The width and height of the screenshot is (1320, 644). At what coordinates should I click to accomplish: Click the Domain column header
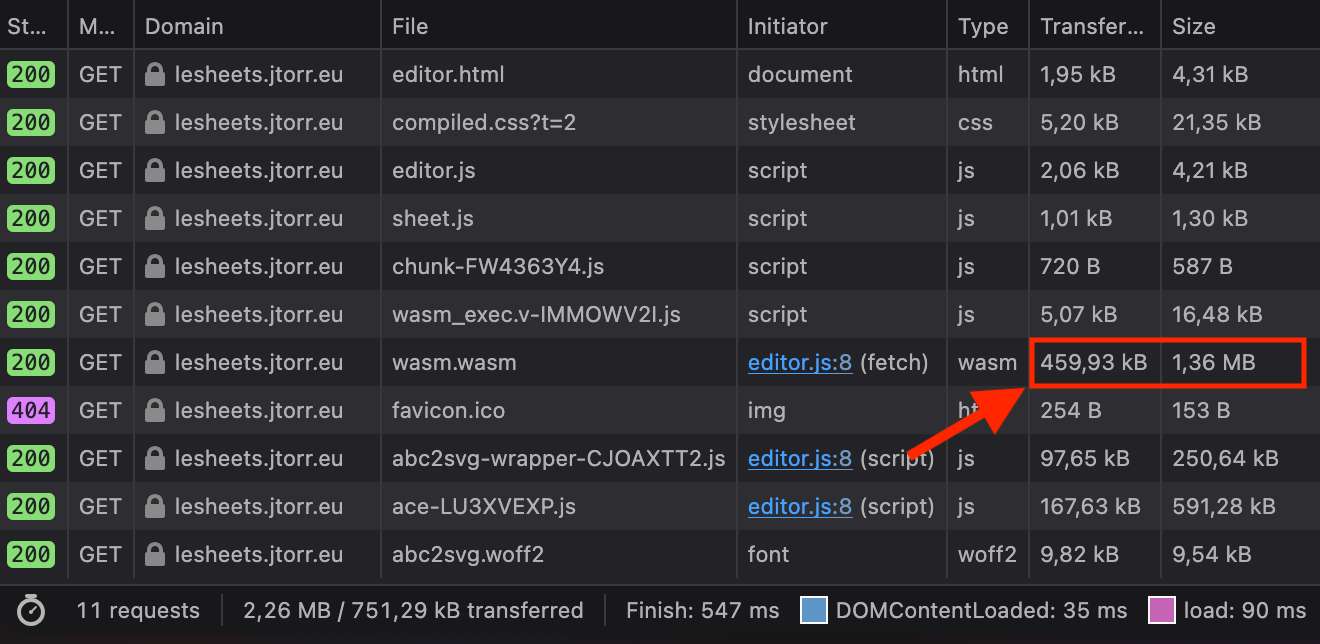[184, 25]
